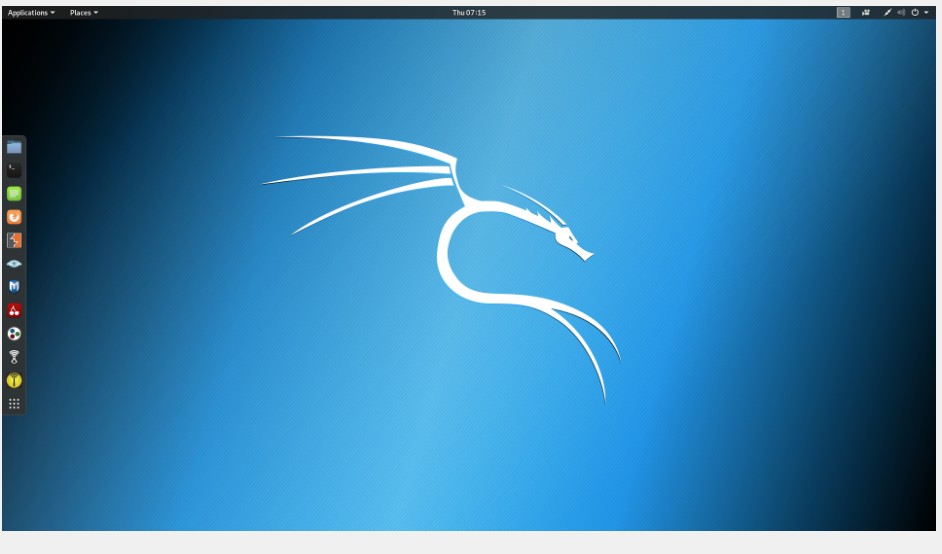This screenshot has height=554, width=942.
Task: Open the Applications menu
Action: [x=31, y=13]
